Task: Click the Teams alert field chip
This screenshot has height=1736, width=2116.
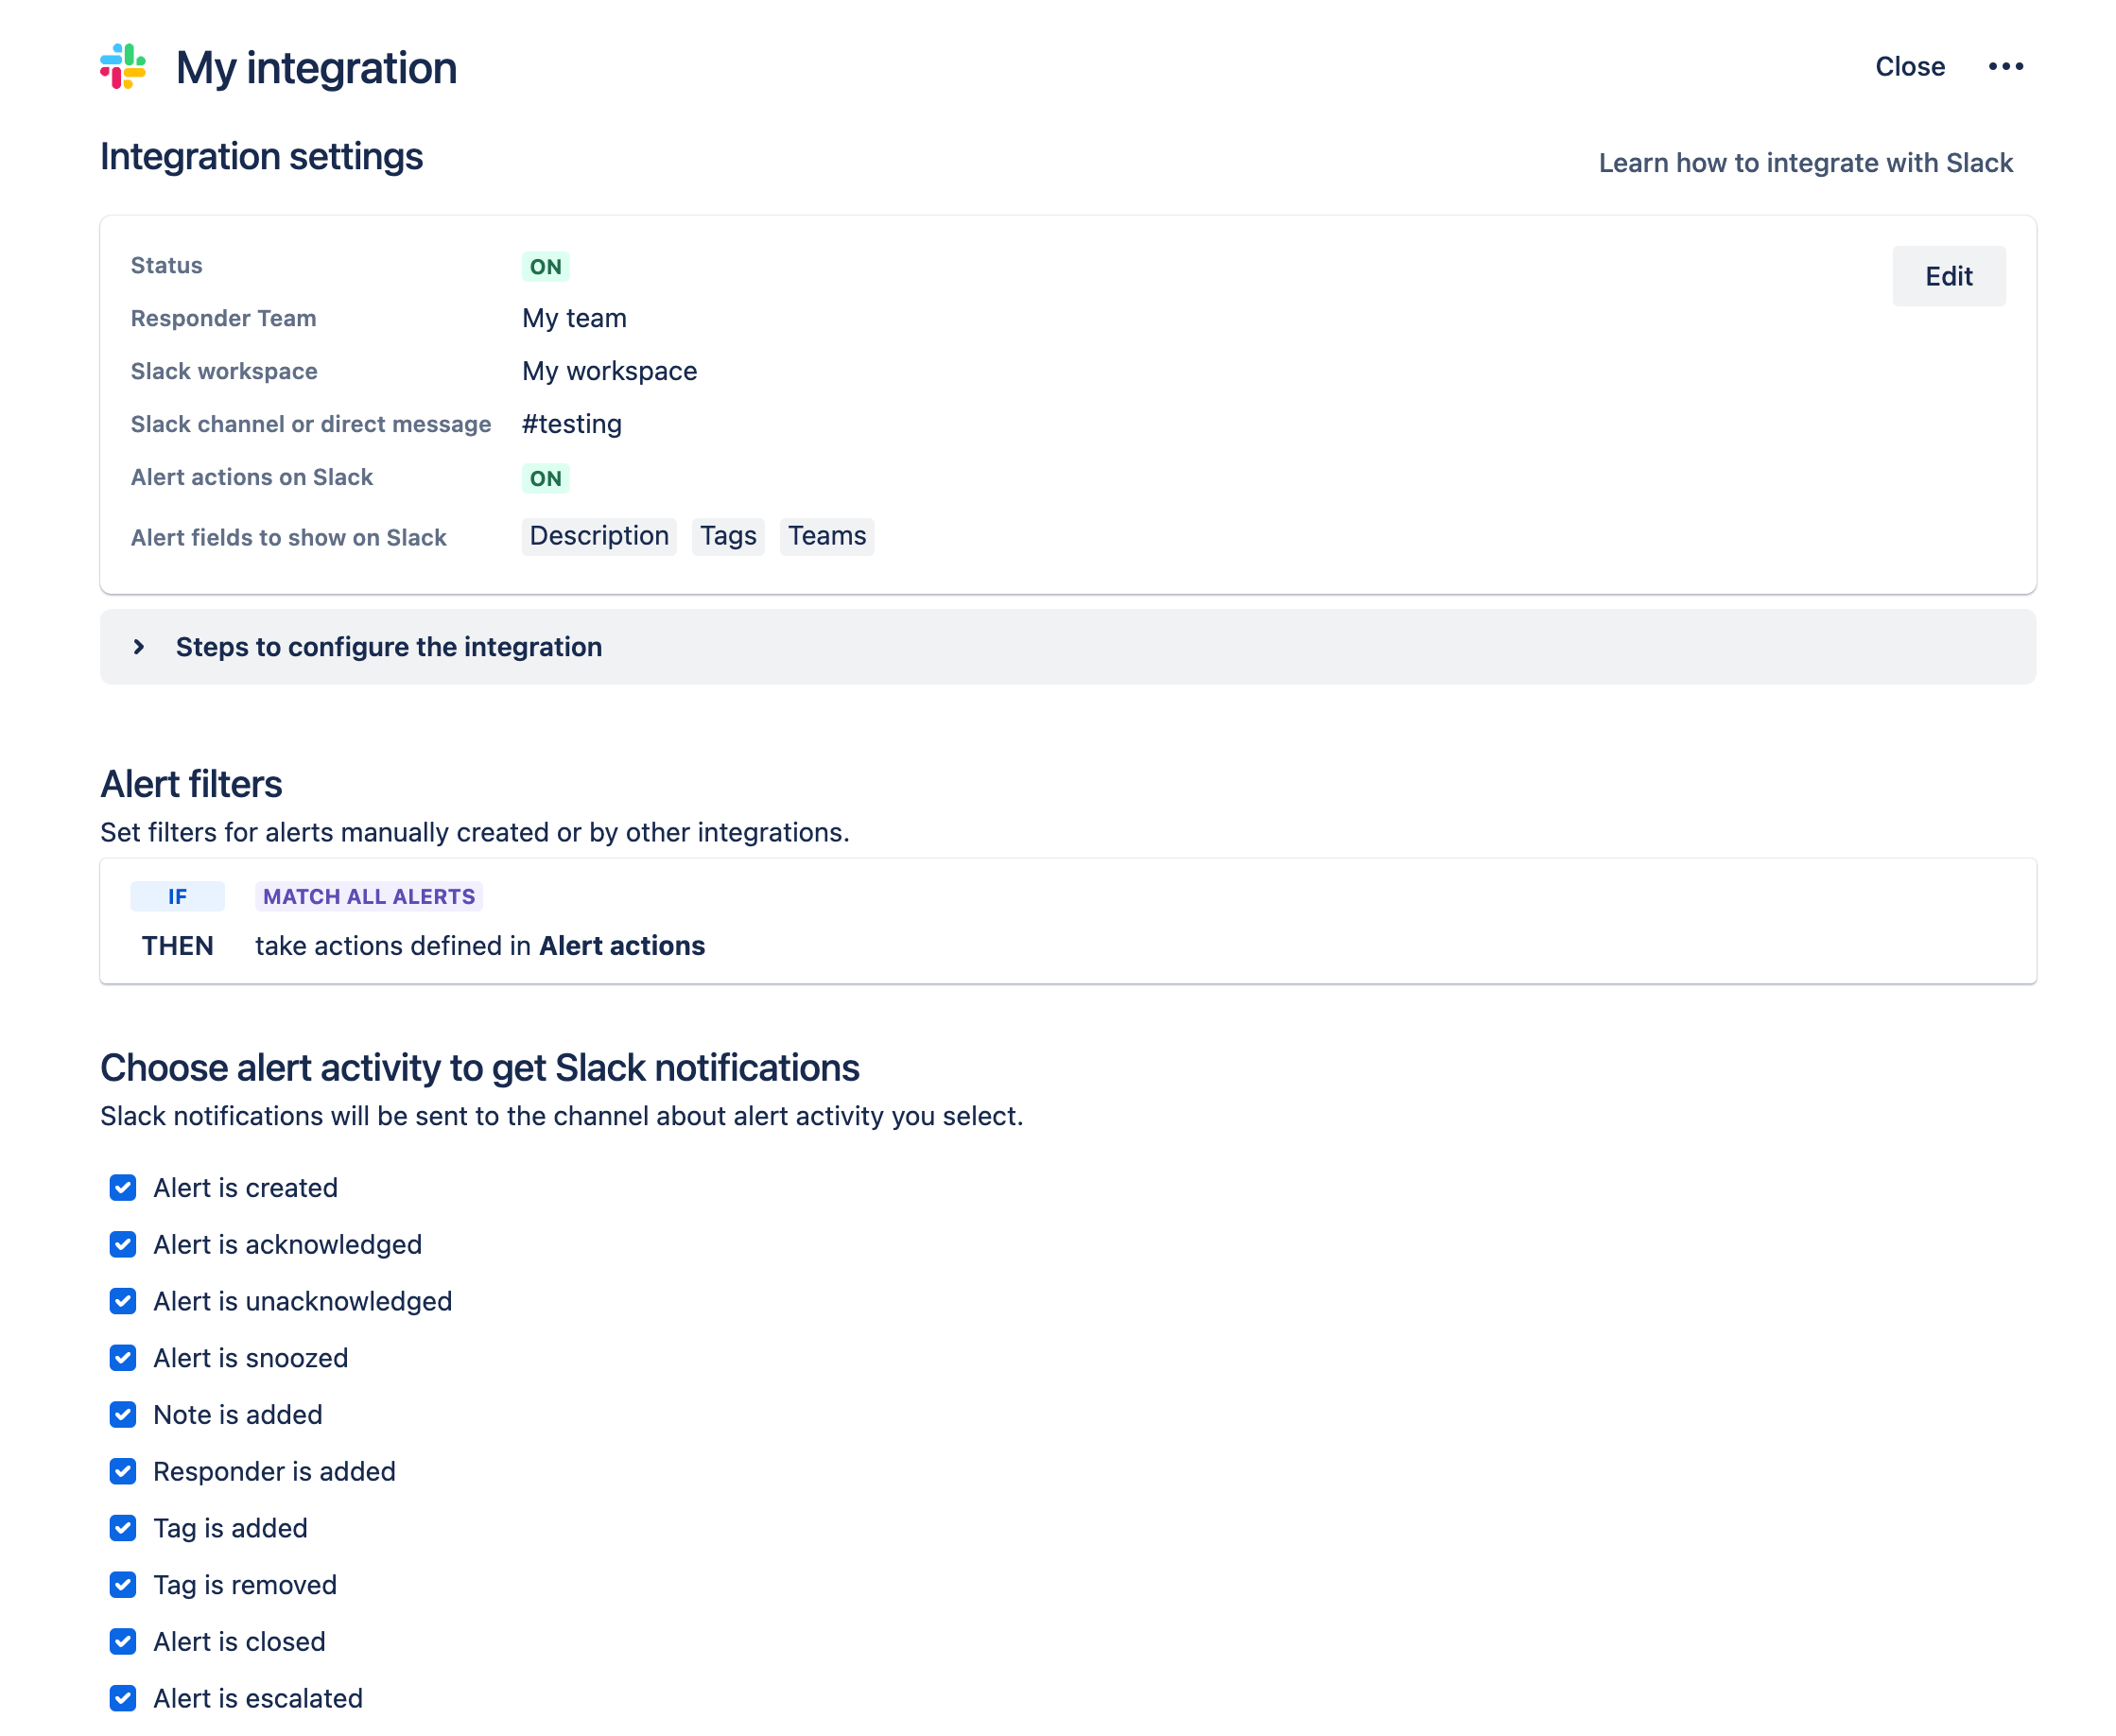Action: click(827, 536)
